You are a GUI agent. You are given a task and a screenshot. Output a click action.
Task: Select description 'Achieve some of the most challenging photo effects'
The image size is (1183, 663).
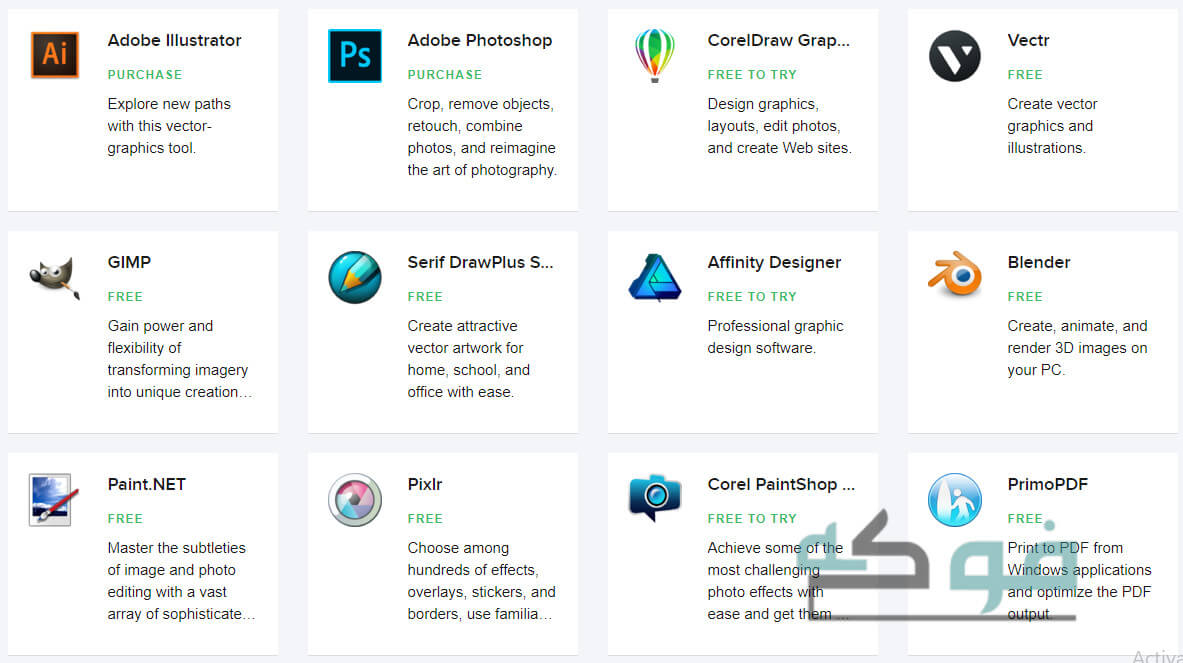pos(778,581)
